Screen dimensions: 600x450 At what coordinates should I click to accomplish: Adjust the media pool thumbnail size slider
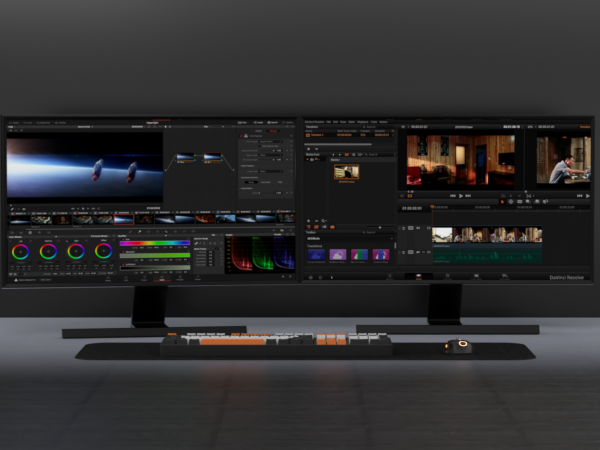click(380, 227)
